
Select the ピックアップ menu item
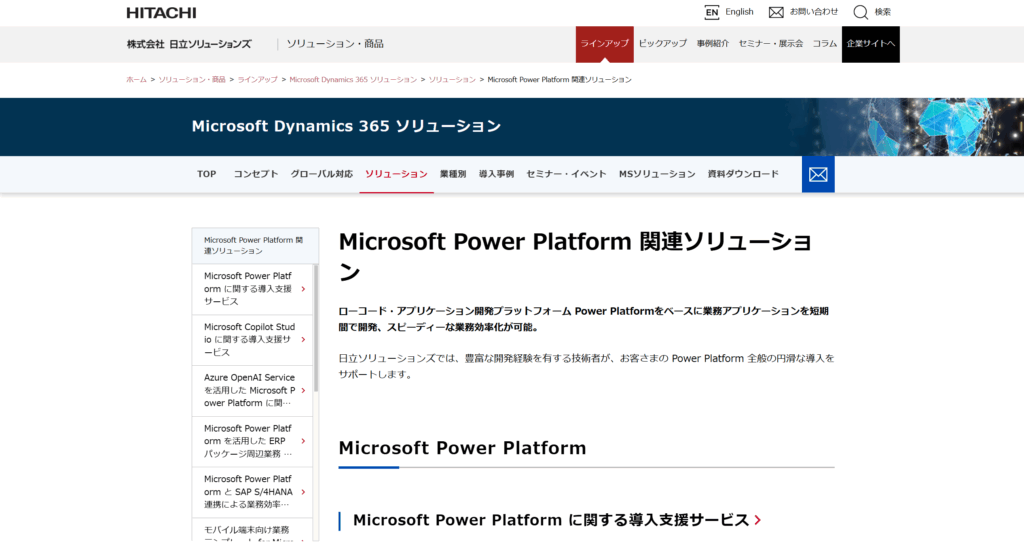pyautogui.click(x=663, y=44)
